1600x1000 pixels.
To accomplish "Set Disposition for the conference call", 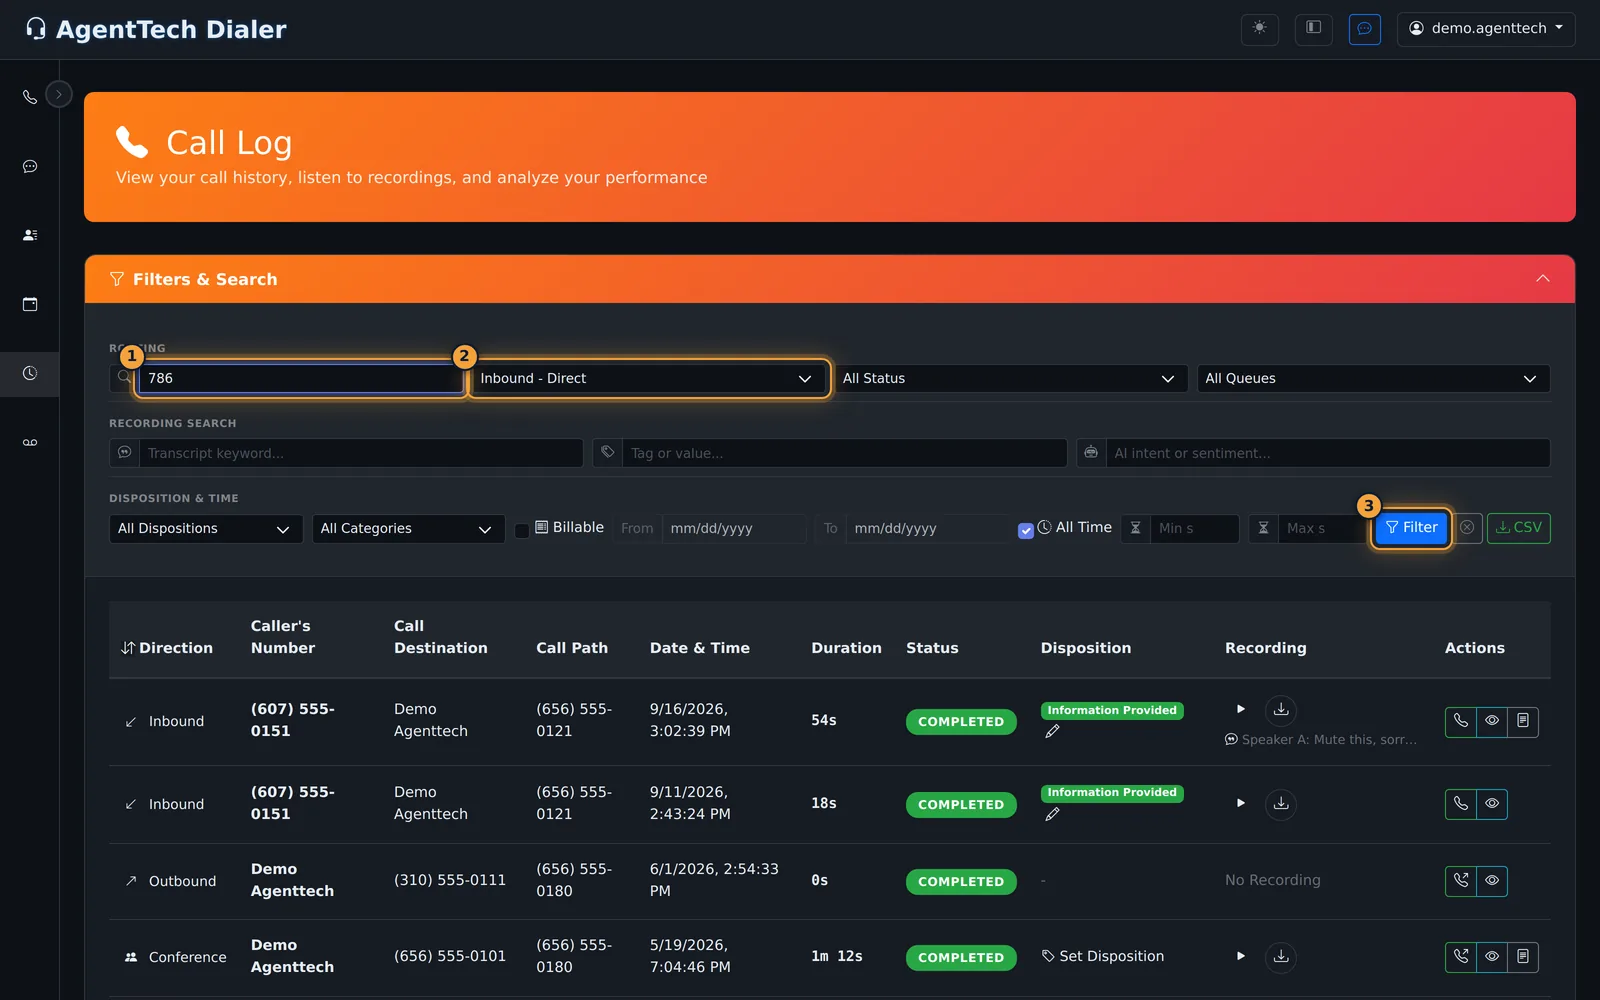I will click(1103, 956).
